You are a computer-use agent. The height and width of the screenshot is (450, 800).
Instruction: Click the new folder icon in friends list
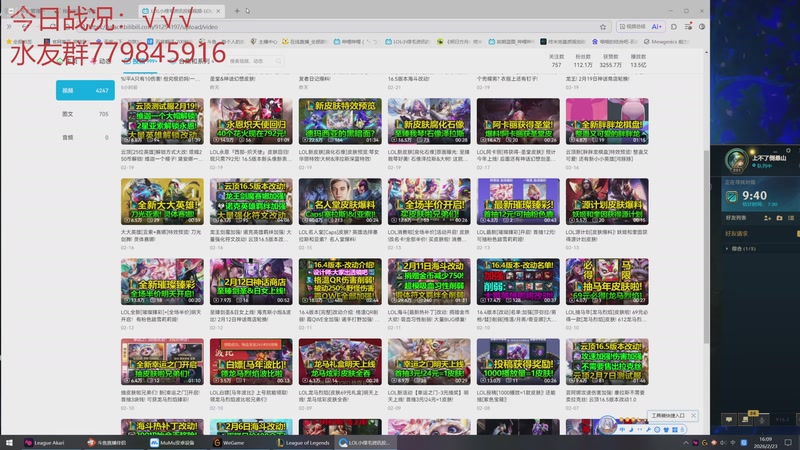779,218
